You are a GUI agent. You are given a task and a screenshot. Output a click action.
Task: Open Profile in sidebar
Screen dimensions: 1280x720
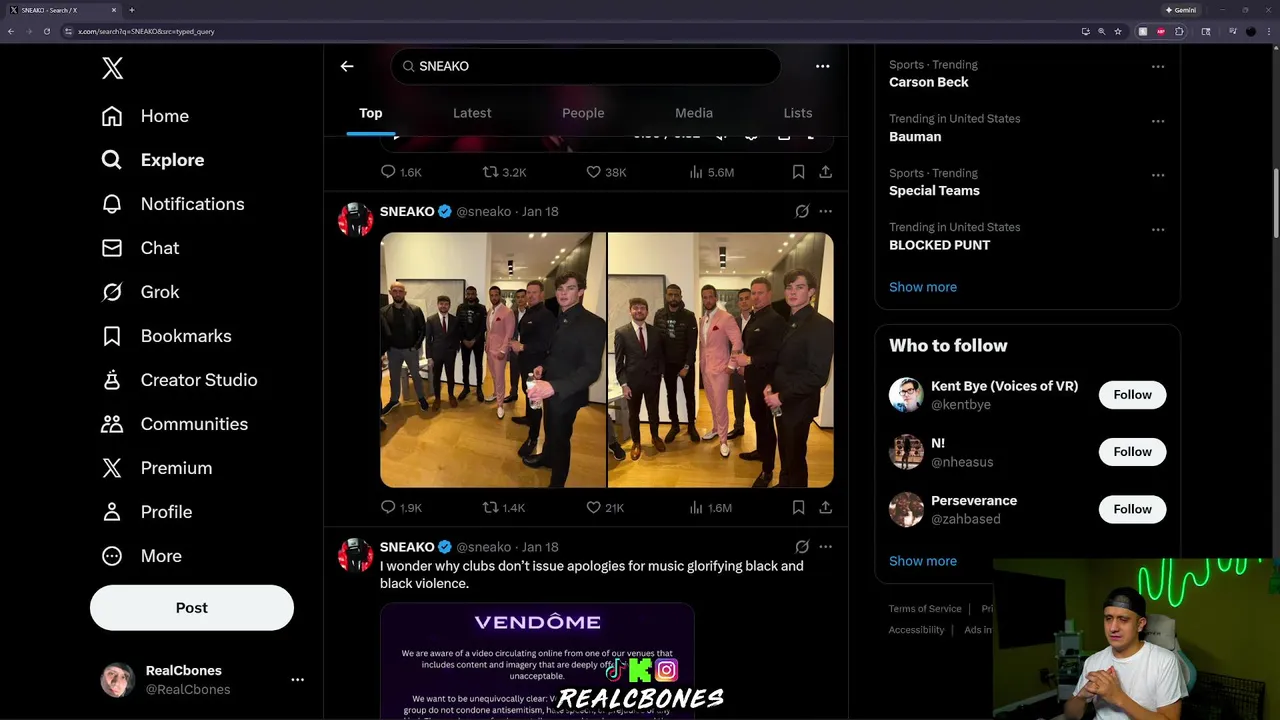pyautogui.click(x=146, y=512)
